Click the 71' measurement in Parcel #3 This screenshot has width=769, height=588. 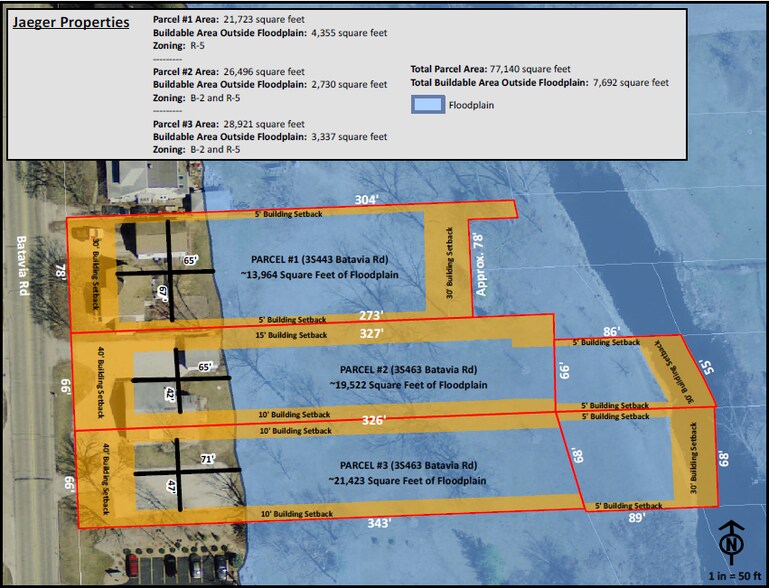click(208, 459)
